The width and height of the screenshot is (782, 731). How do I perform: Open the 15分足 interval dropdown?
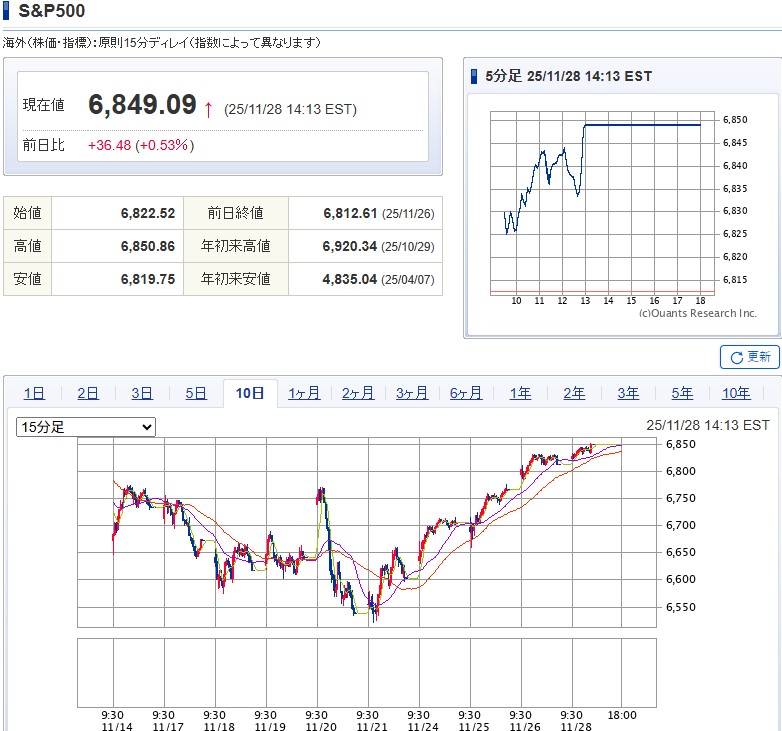pyautogui.click(x=86, y=427)
